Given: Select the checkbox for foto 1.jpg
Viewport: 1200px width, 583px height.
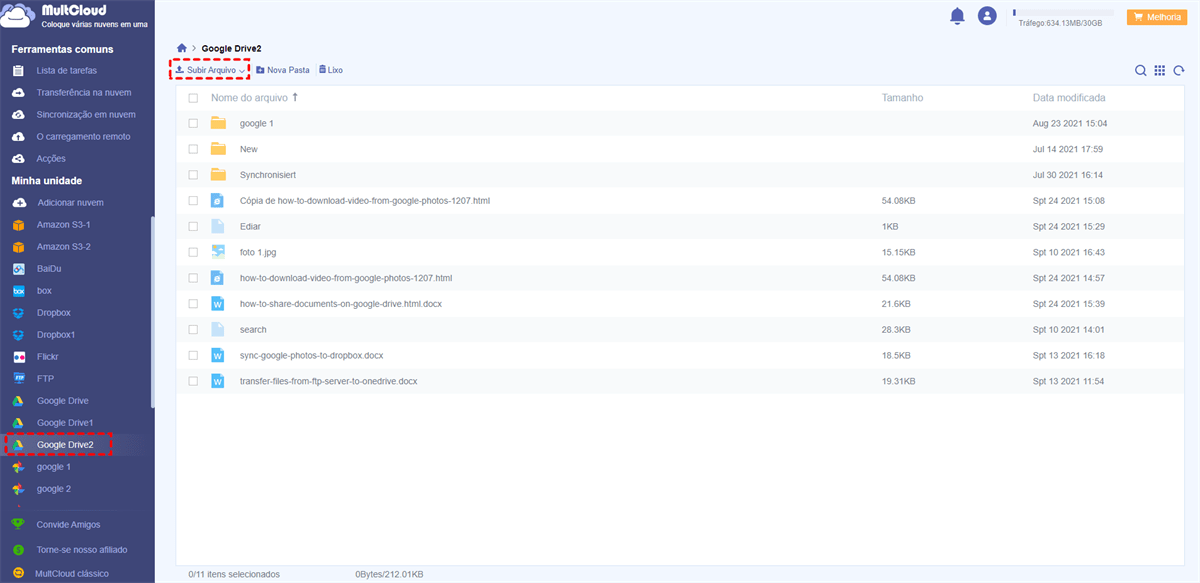Looking at the screenshot, I should [194, 252].
